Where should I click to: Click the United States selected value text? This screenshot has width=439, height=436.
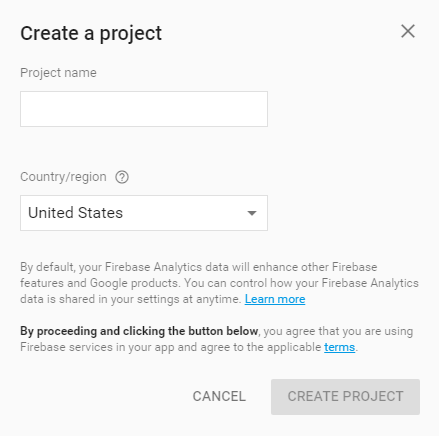(75, 213)
